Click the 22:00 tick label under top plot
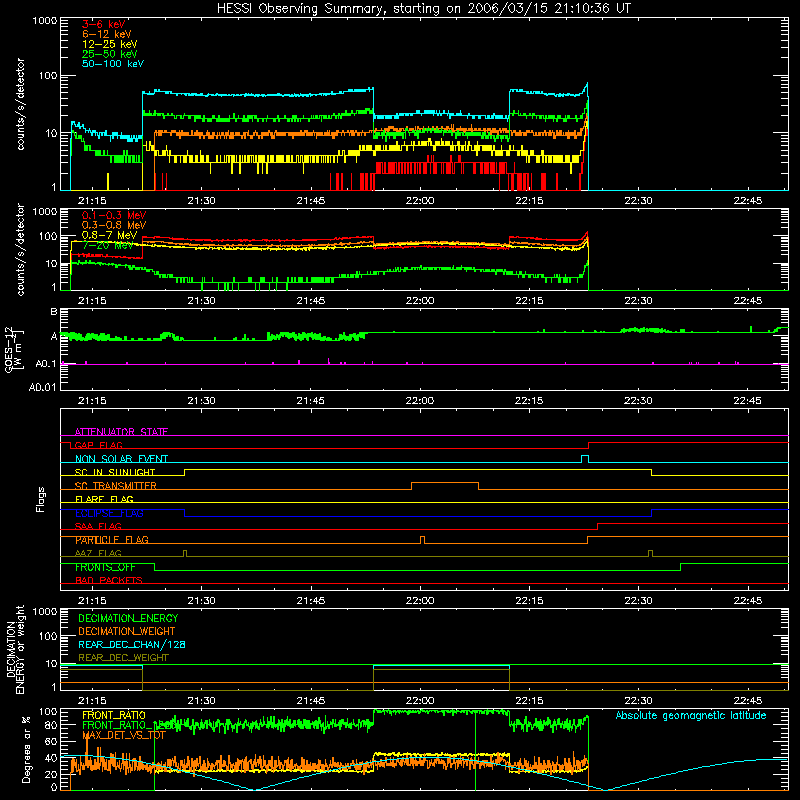This screenshot has height=800, width=800. click(420, 201)
